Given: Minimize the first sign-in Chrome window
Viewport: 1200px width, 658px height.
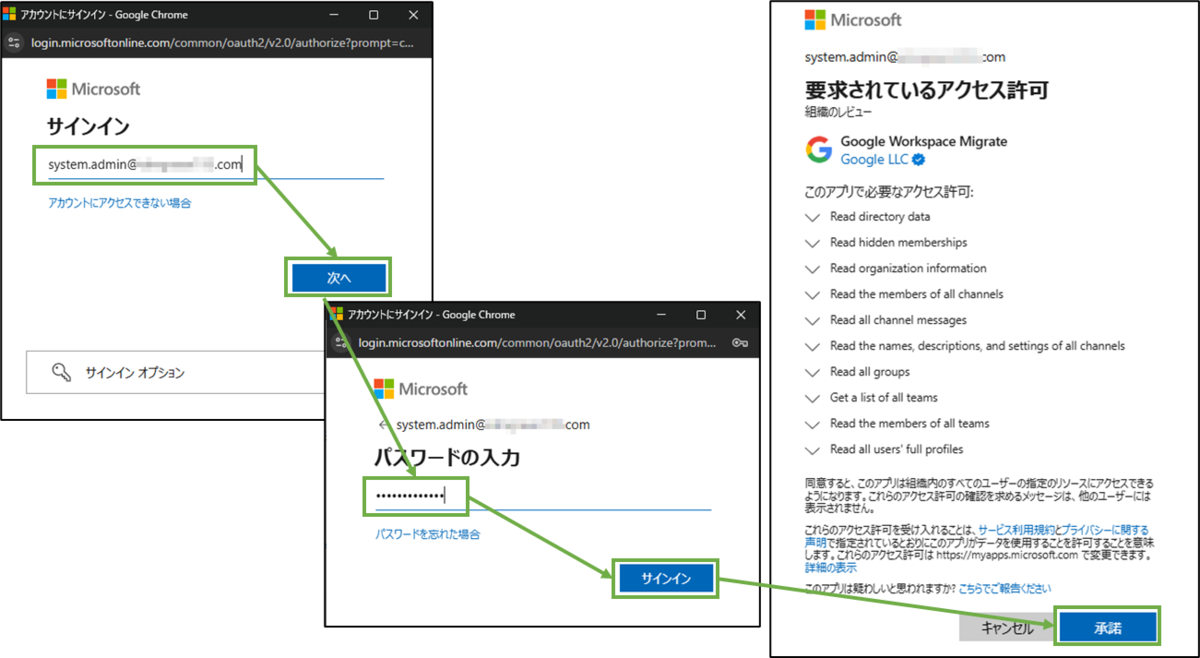Looking at the screenshot, I should [332, 15].
